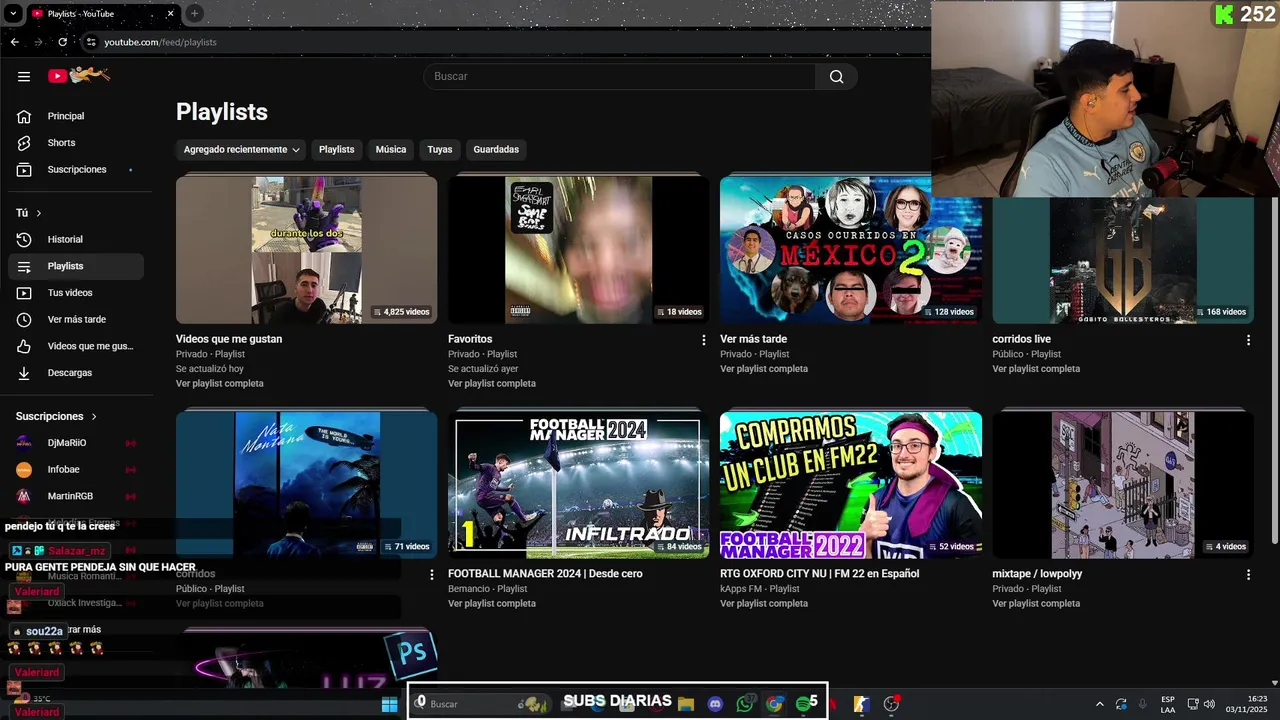Open Shorts from the sidebar
This screenshot has width=1280, height=720.
tap(76, 143)
